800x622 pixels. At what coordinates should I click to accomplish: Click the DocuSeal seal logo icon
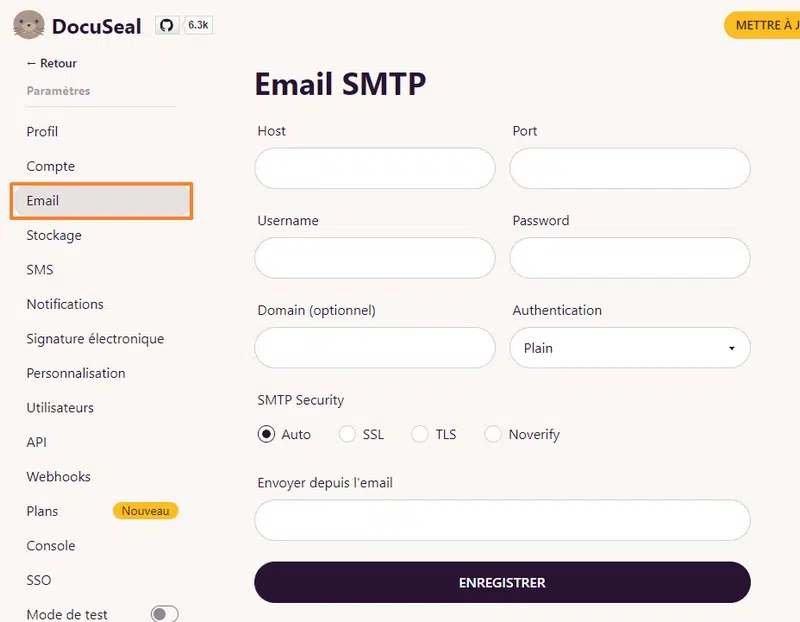point(29,25)
